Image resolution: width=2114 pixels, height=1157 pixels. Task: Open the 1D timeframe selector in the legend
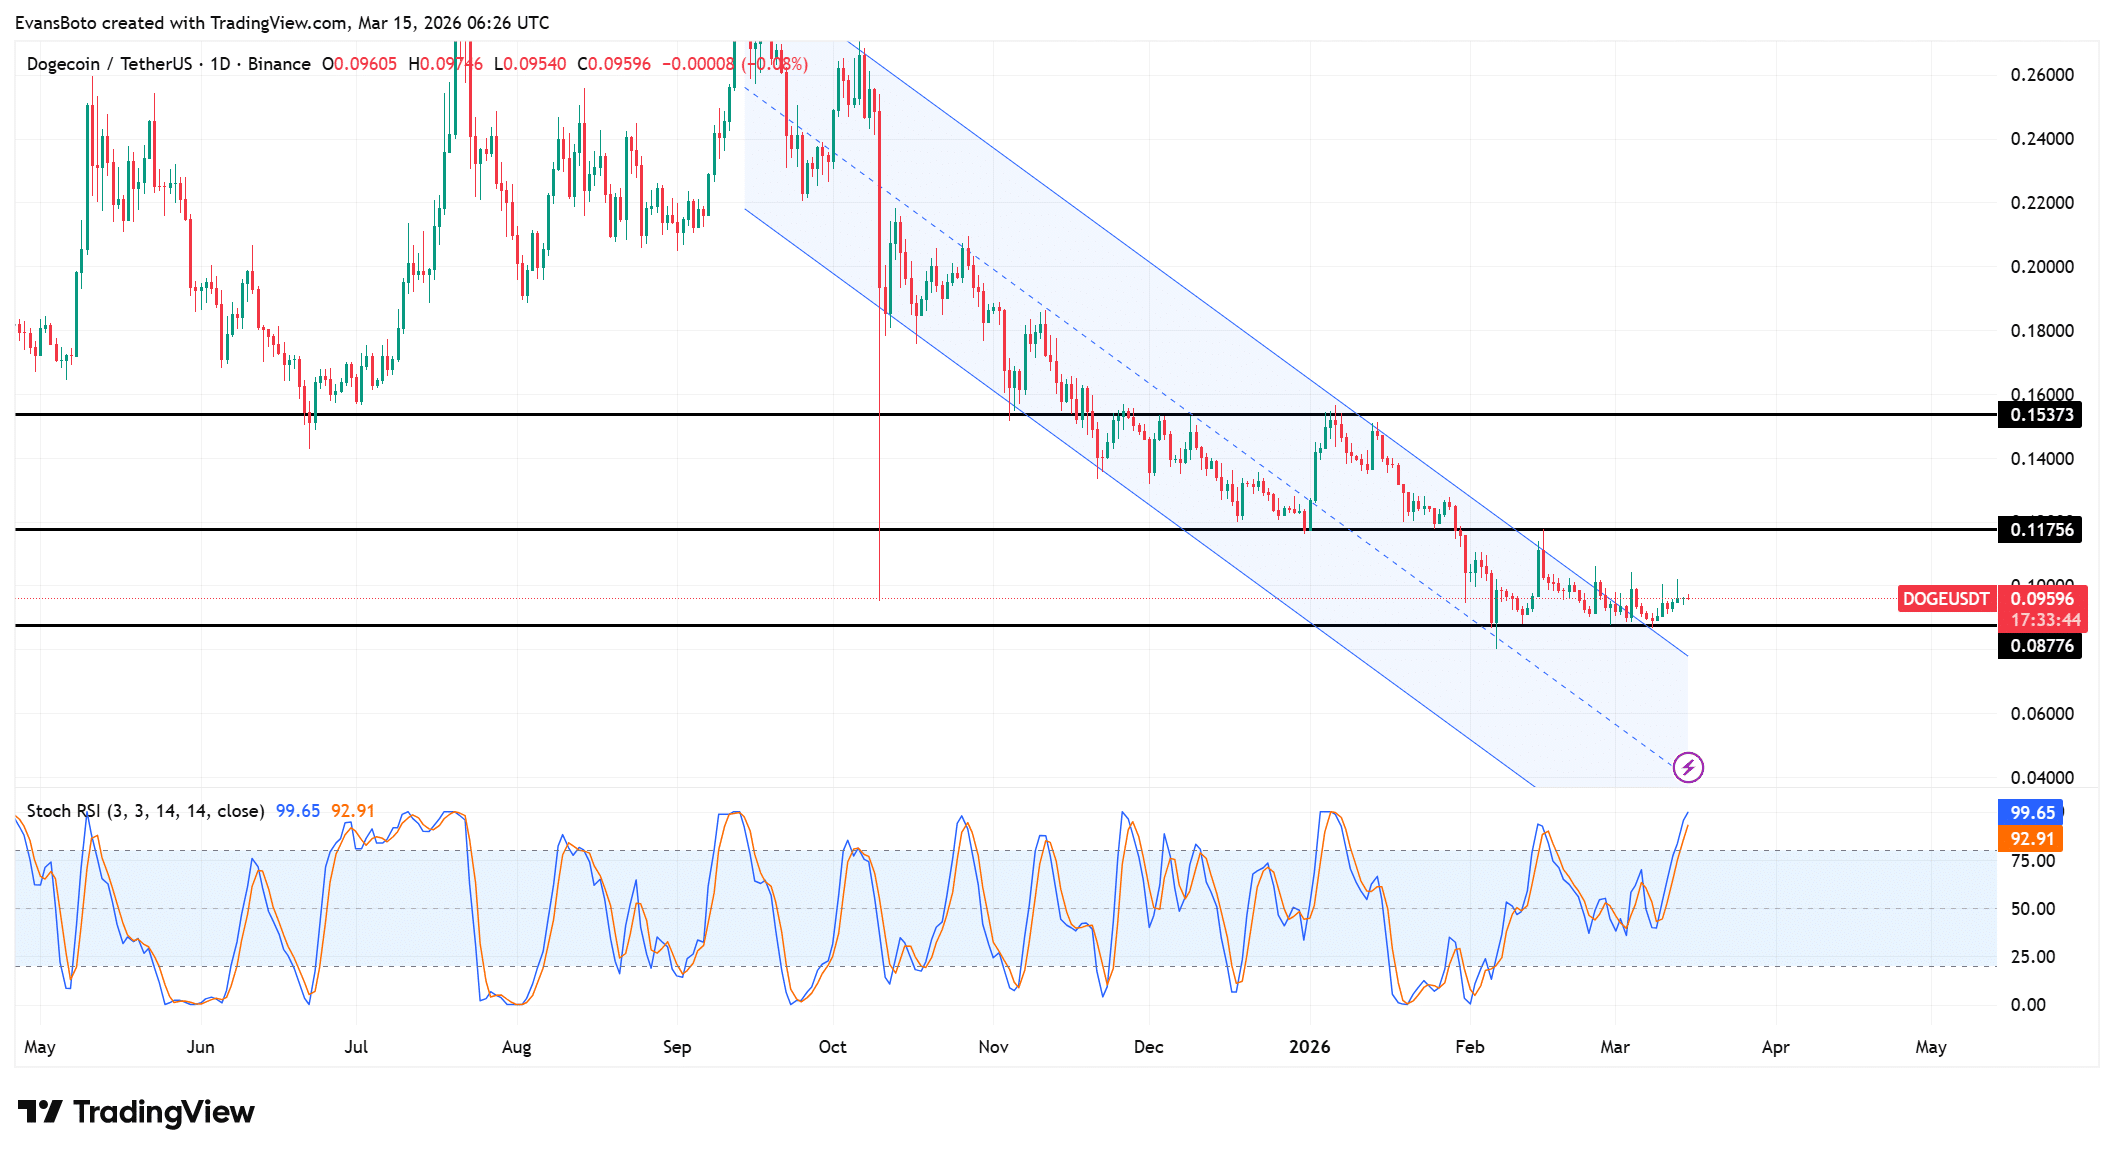point(220,63)
